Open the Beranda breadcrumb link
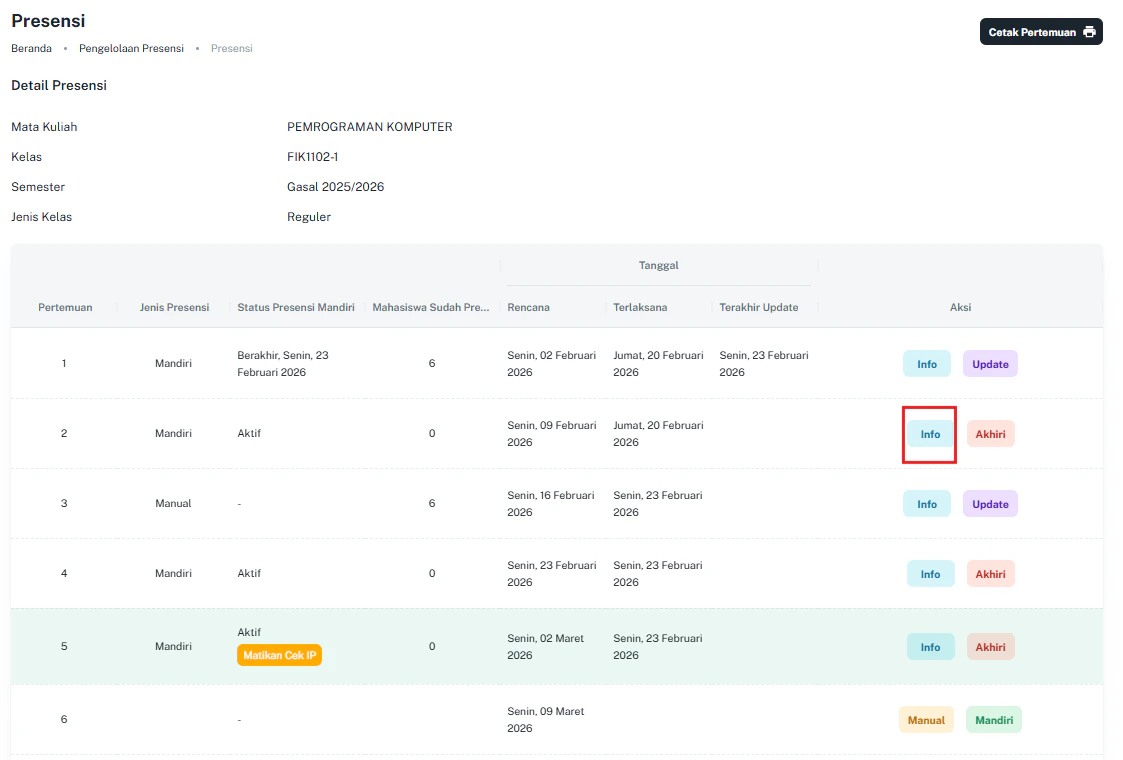1123x760 pixels. pos(32,48)
